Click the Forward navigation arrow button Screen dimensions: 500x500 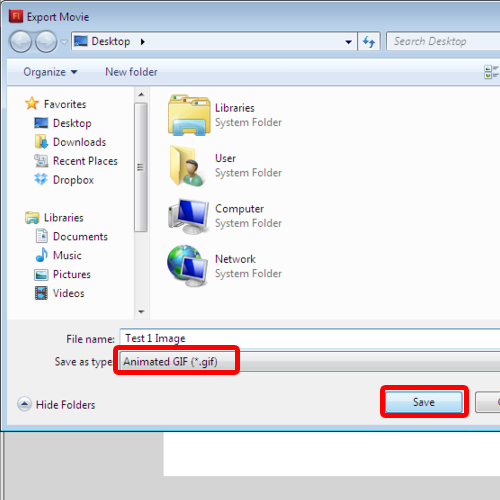[46, 42]
